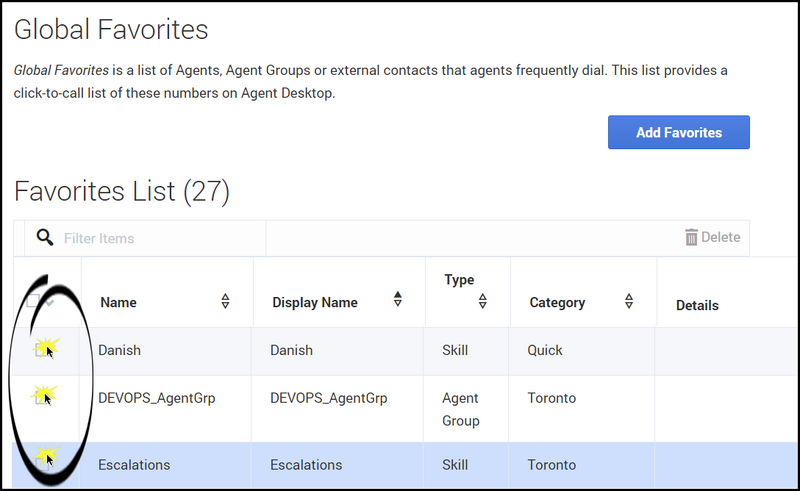Viewport: 800px width, 491px height.
Task: Click Escalations in the Name column
Action: point(134,464)
